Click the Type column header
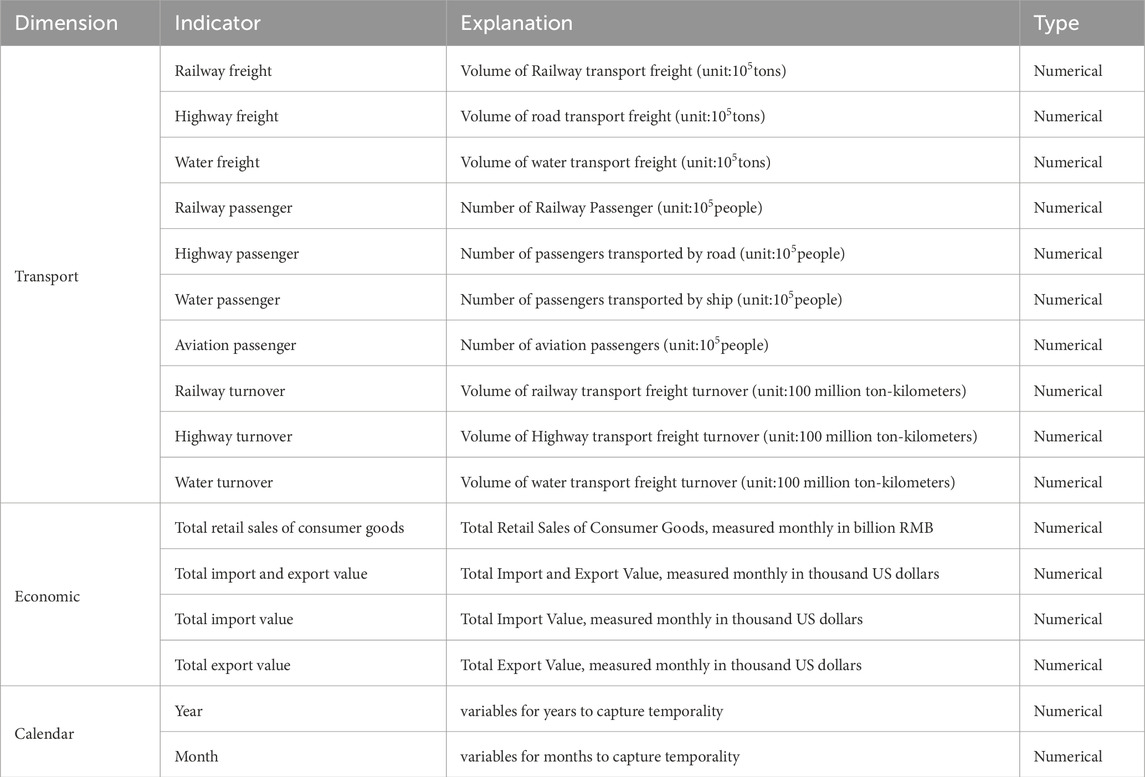Viewport: 1145px width, 777px height. point(1056,23)
